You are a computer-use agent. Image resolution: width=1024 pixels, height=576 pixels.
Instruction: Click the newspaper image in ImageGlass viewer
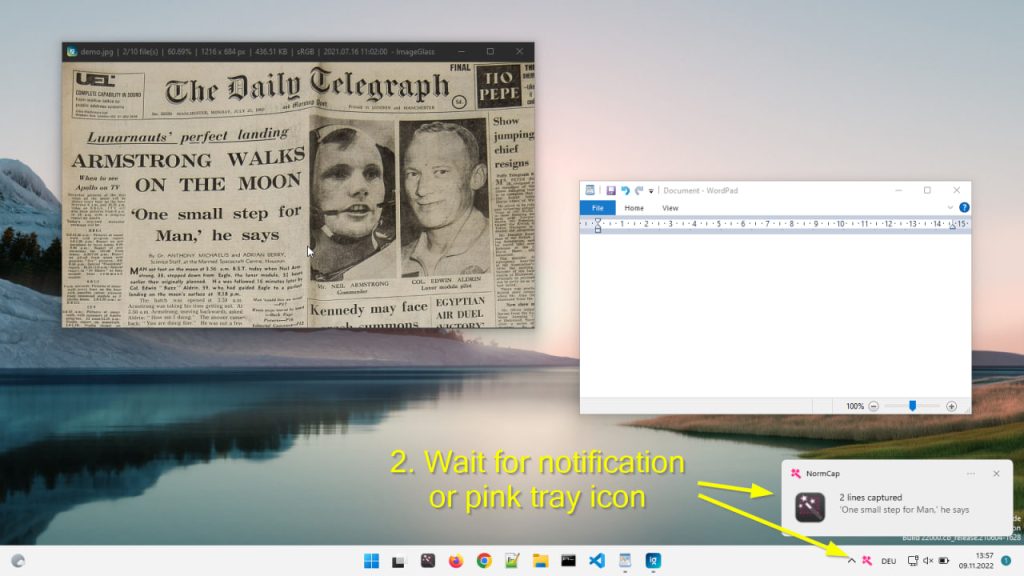(x=298, y=194)
